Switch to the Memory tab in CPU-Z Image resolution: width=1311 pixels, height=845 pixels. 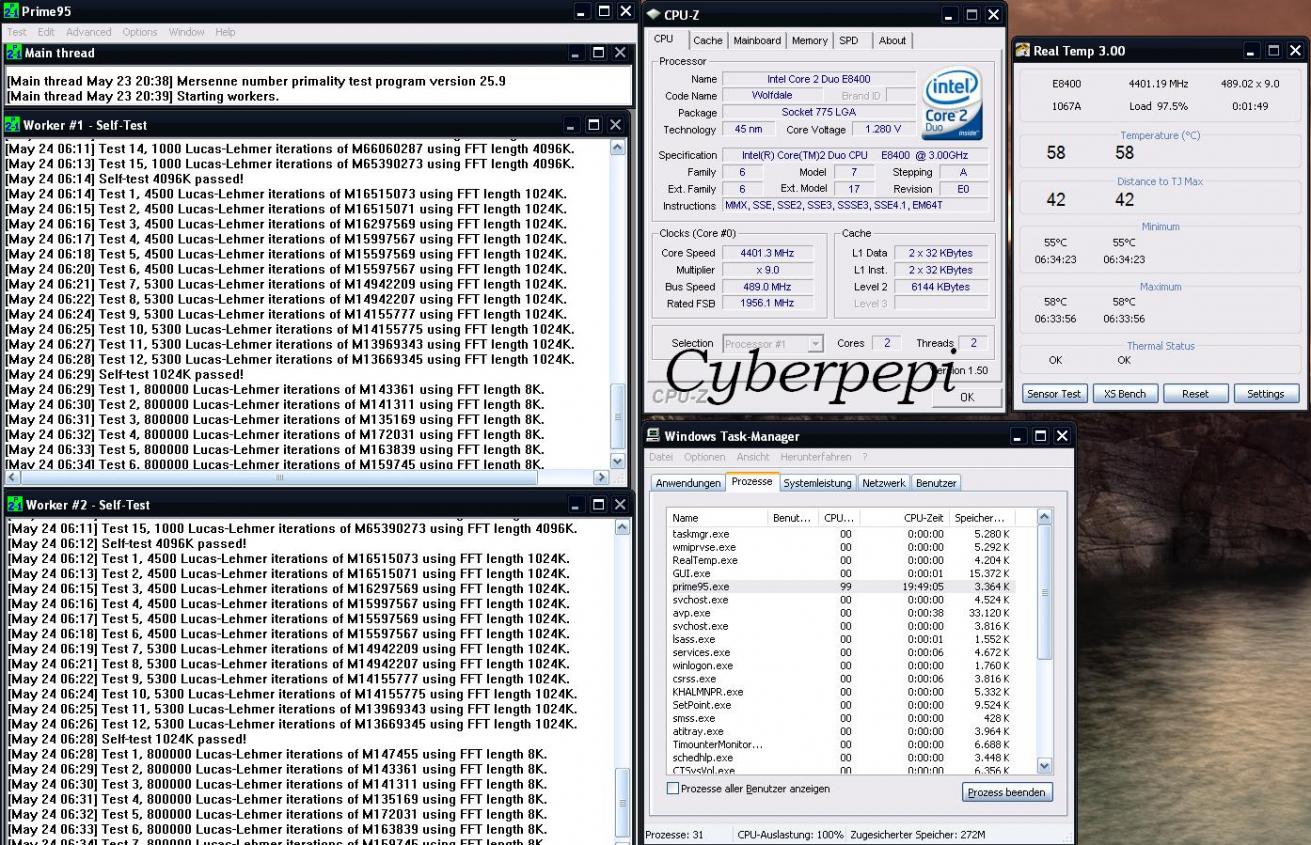pyautogui.click(x=809, y=41)
